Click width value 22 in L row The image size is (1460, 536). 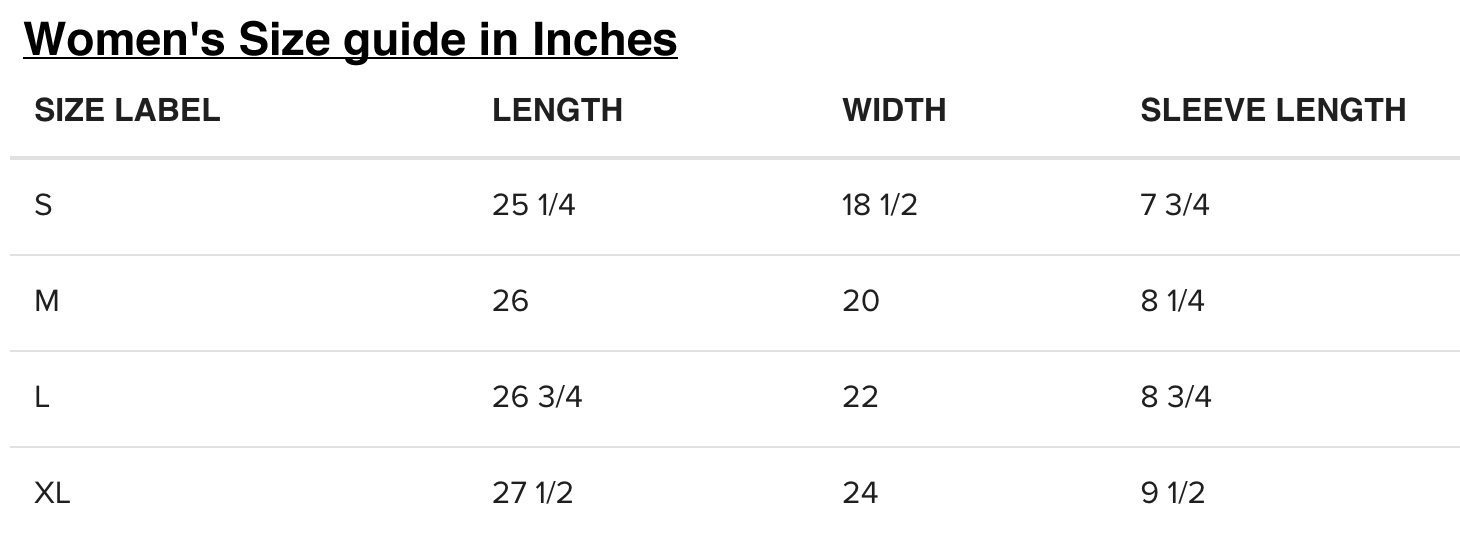click(x=860, y=397)
